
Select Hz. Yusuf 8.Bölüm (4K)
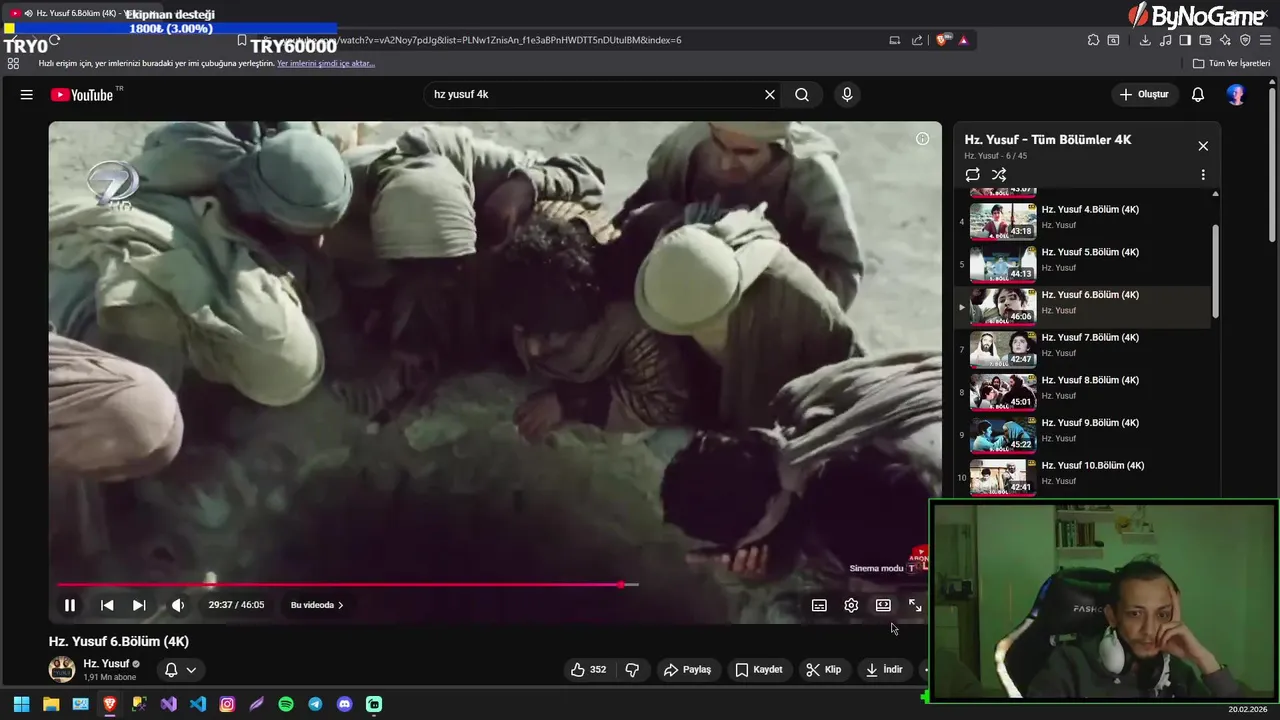pyautogui.click(x=1084, y=392)
